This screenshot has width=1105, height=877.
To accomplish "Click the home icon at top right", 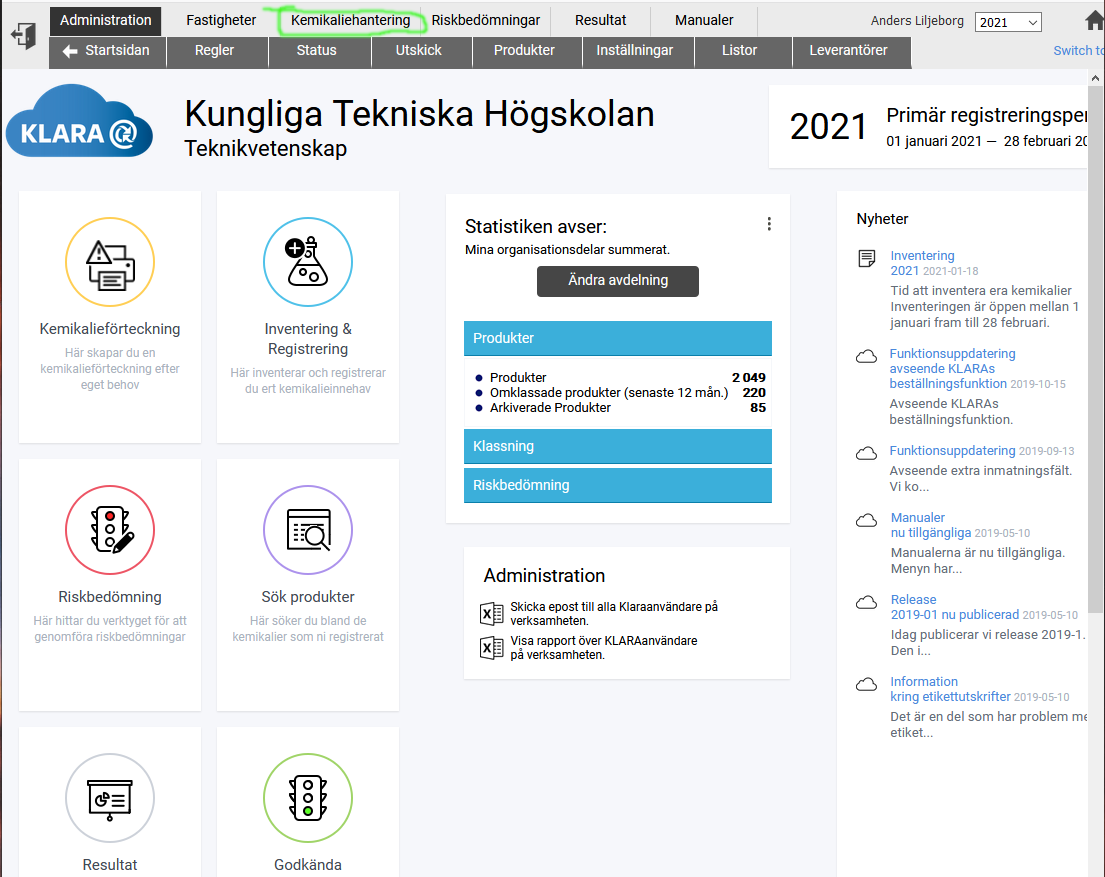I will (x=1094, y=21).
